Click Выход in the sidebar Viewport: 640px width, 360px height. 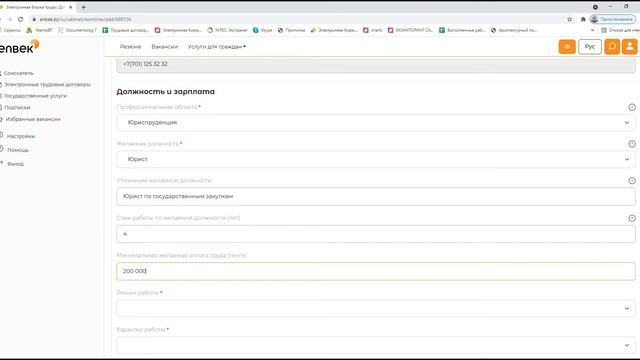tap(15, 164)
